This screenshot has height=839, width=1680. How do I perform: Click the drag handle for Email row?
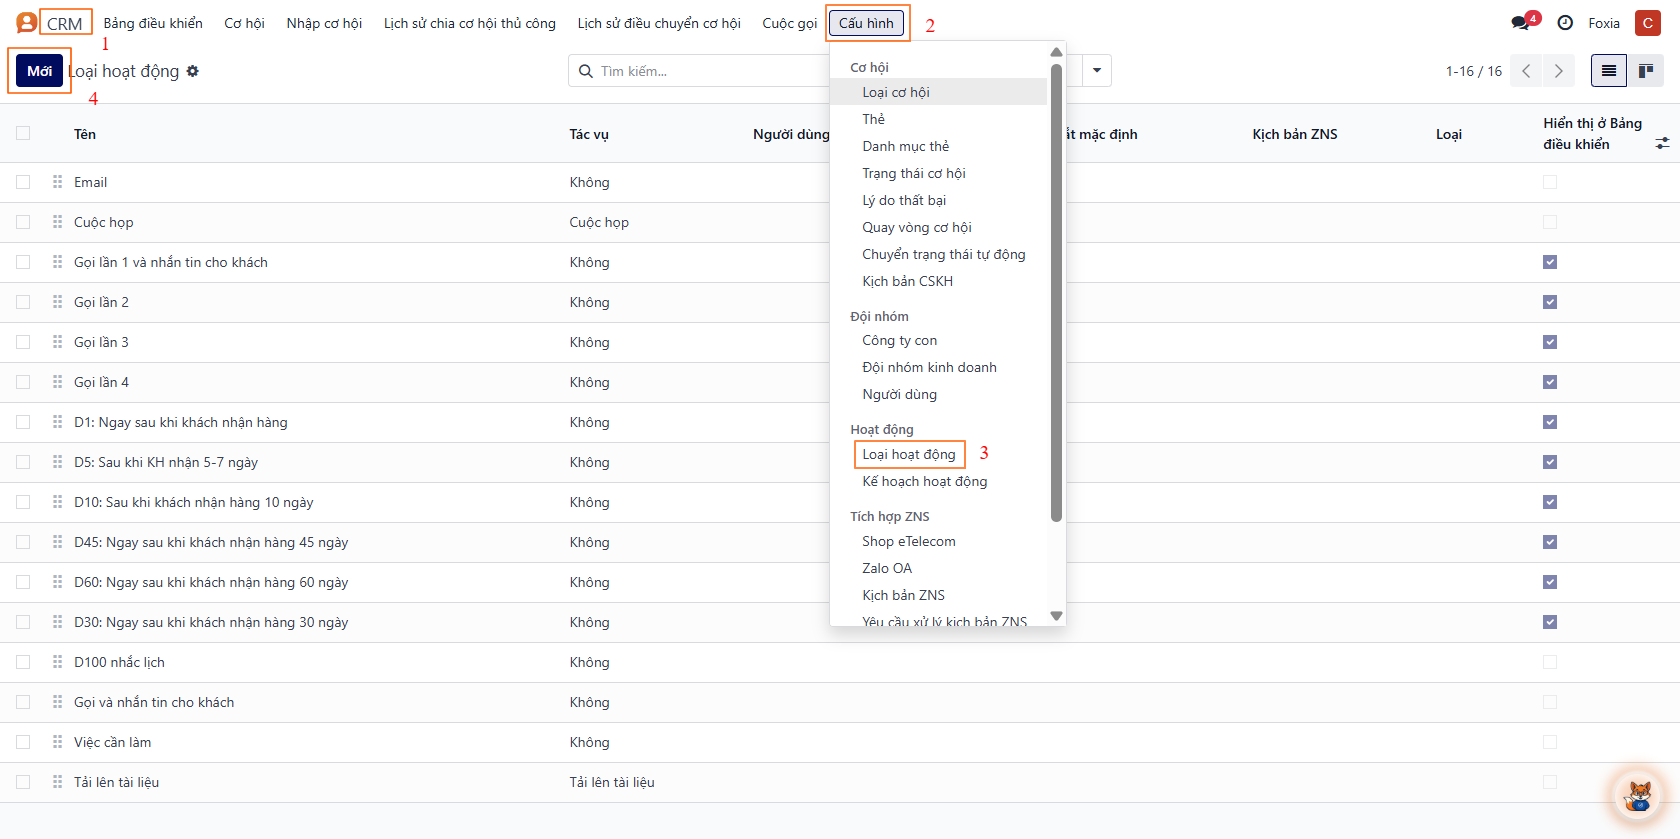(57, 182)
